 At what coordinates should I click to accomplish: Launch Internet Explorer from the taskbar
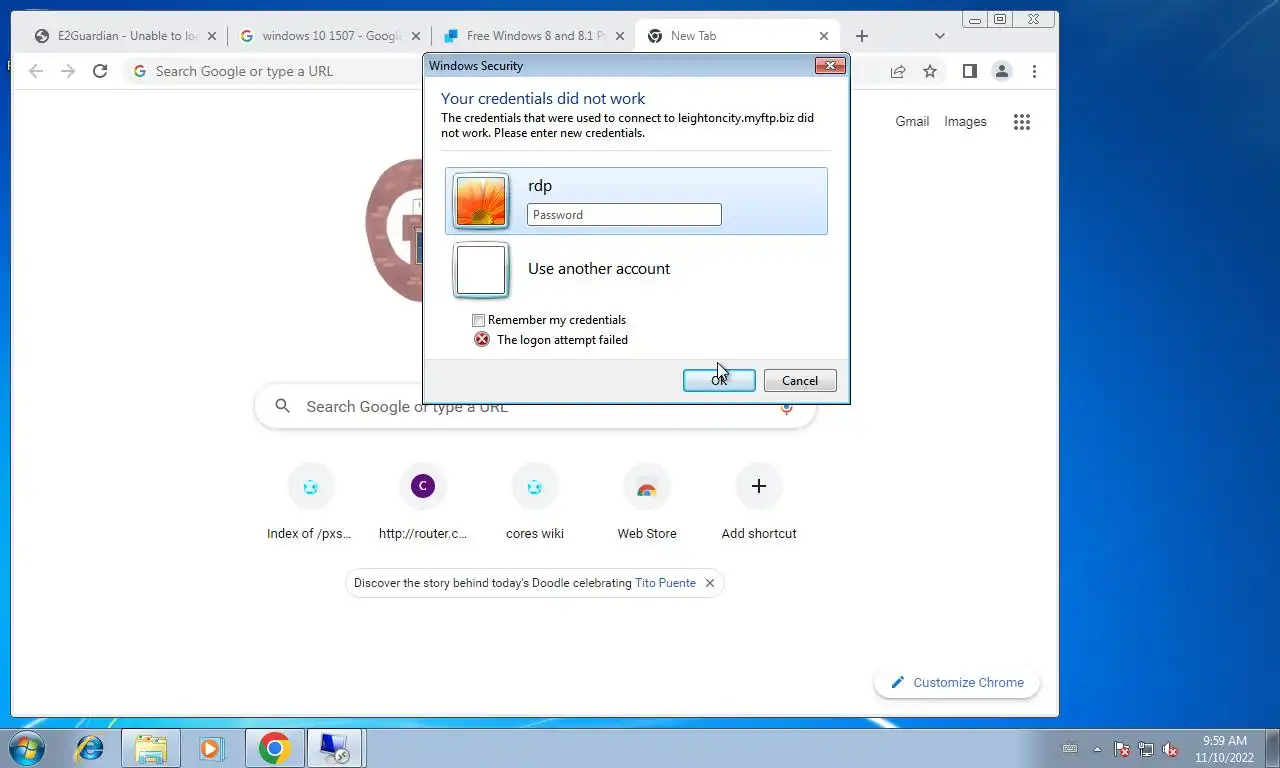coord(90,748)
